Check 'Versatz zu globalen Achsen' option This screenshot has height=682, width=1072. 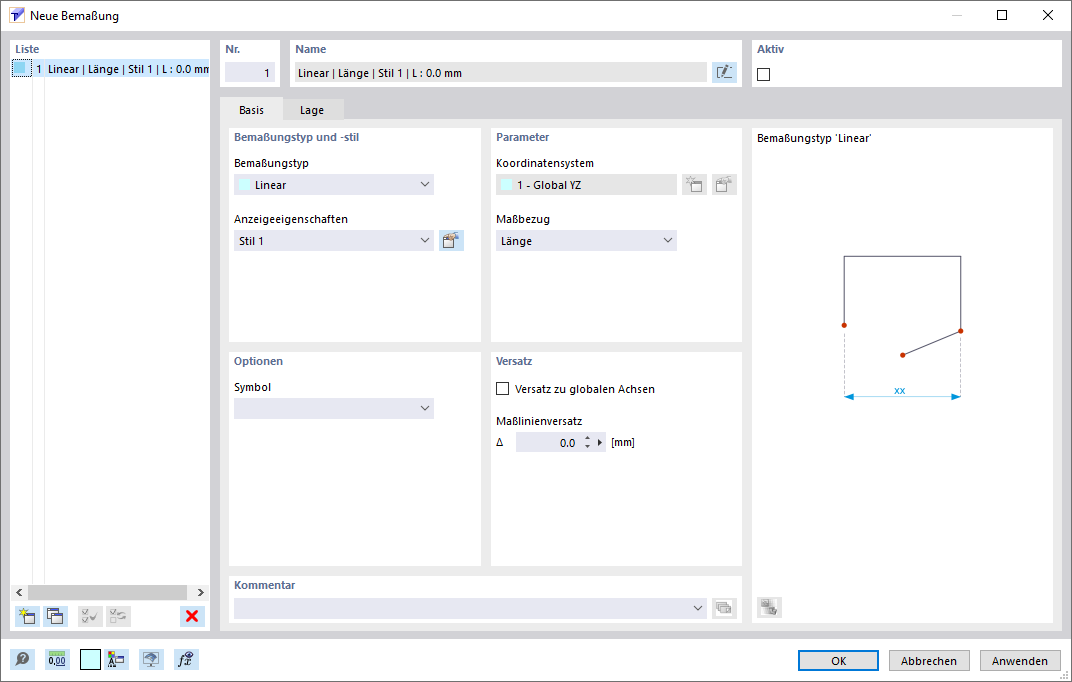pyautogui.click(x=503, y=389)
